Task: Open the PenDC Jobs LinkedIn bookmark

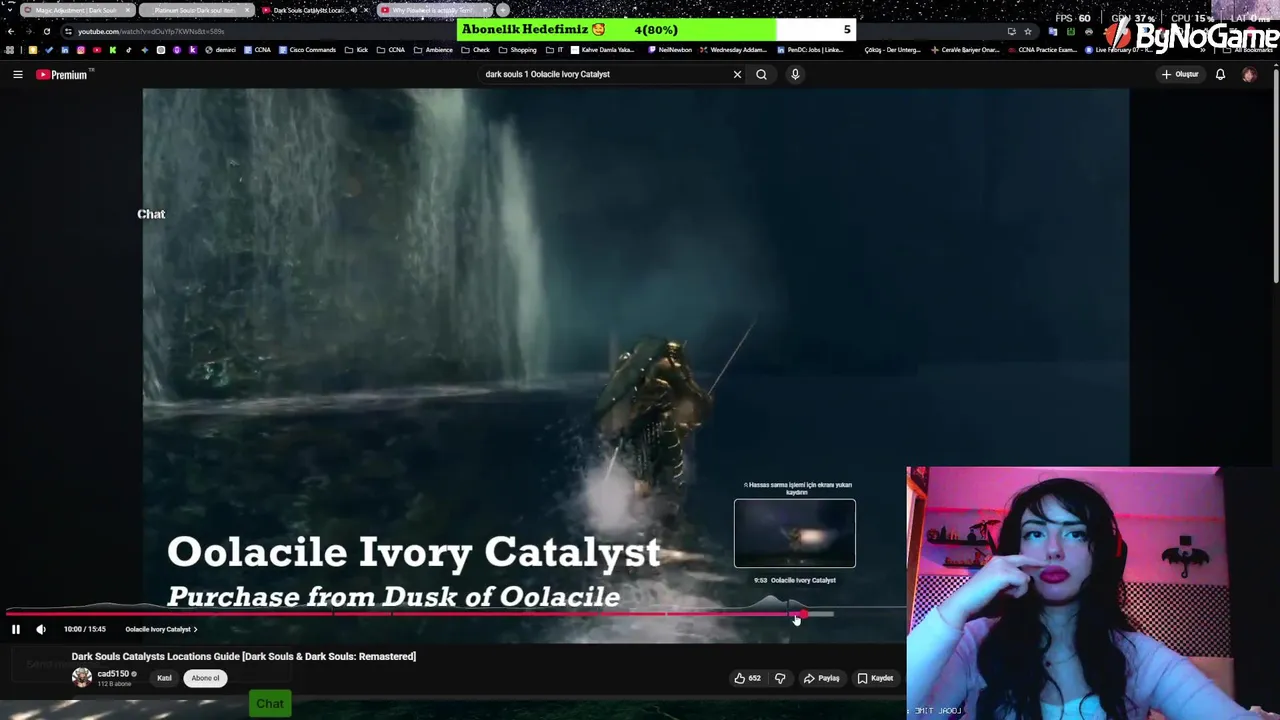Action: [810, 50]
